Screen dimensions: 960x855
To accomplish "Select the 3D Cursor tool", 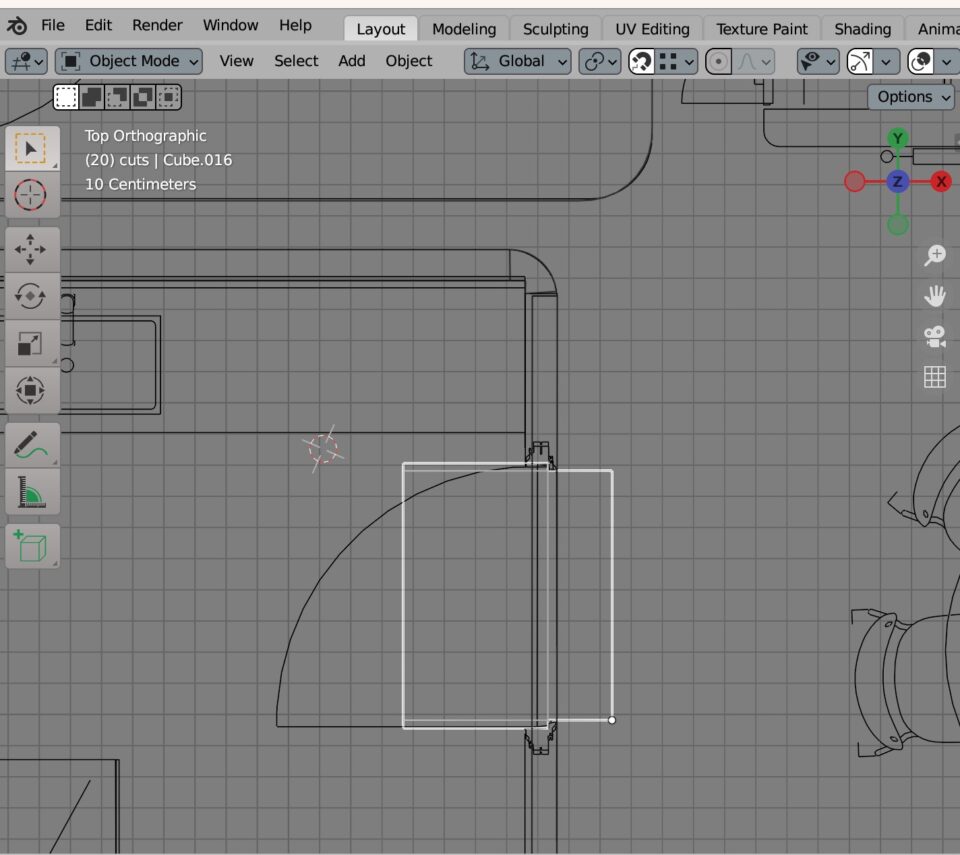I will coord(31,194).
